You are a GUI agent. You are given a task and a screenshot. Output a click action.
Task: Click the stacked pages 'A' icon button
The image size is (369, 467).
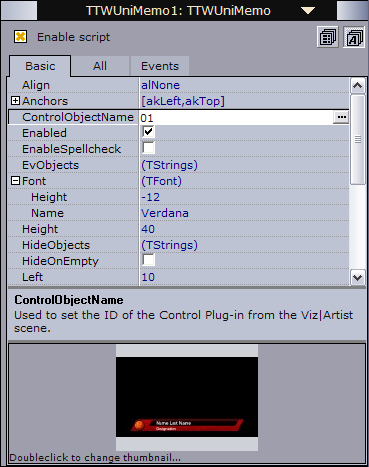pyautogui.click(x=354, y=37)
